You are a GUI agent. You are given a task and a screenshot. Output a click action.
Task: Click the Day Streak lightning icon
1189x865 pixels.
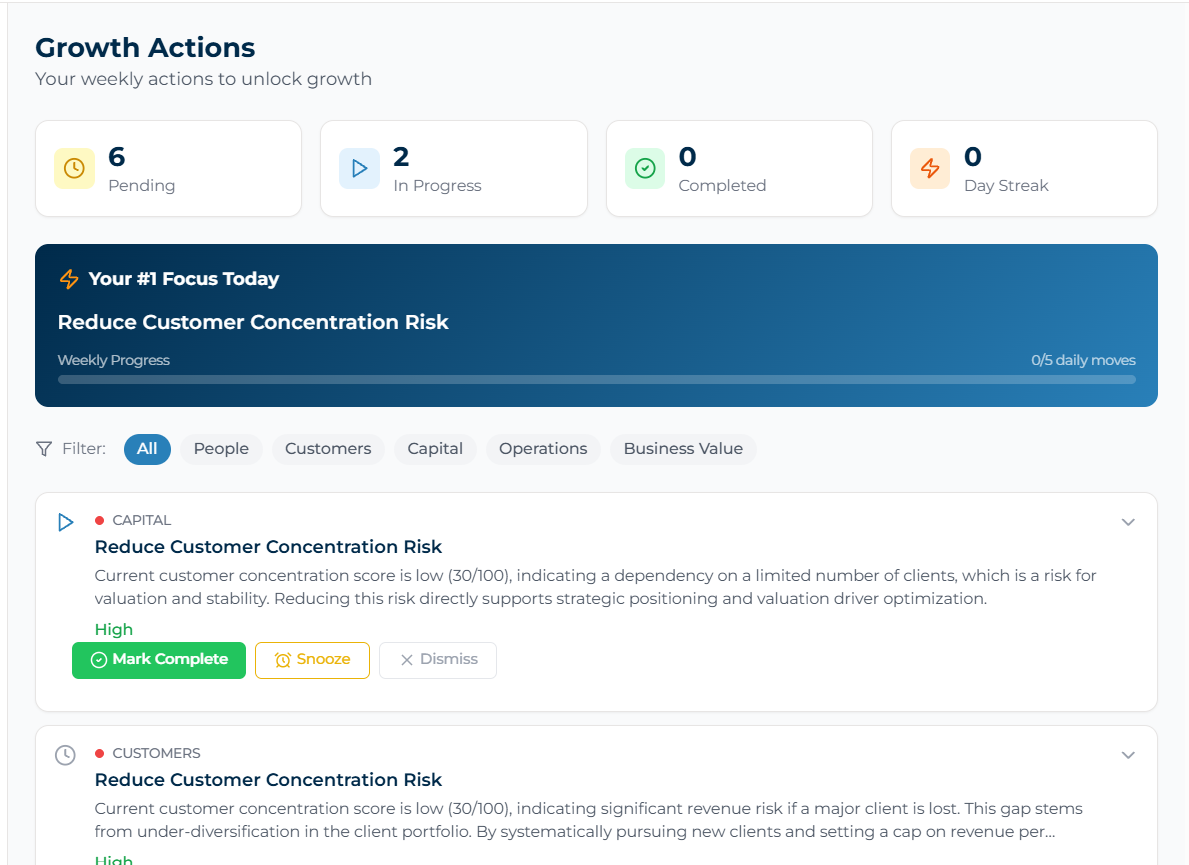coord(930,168)
